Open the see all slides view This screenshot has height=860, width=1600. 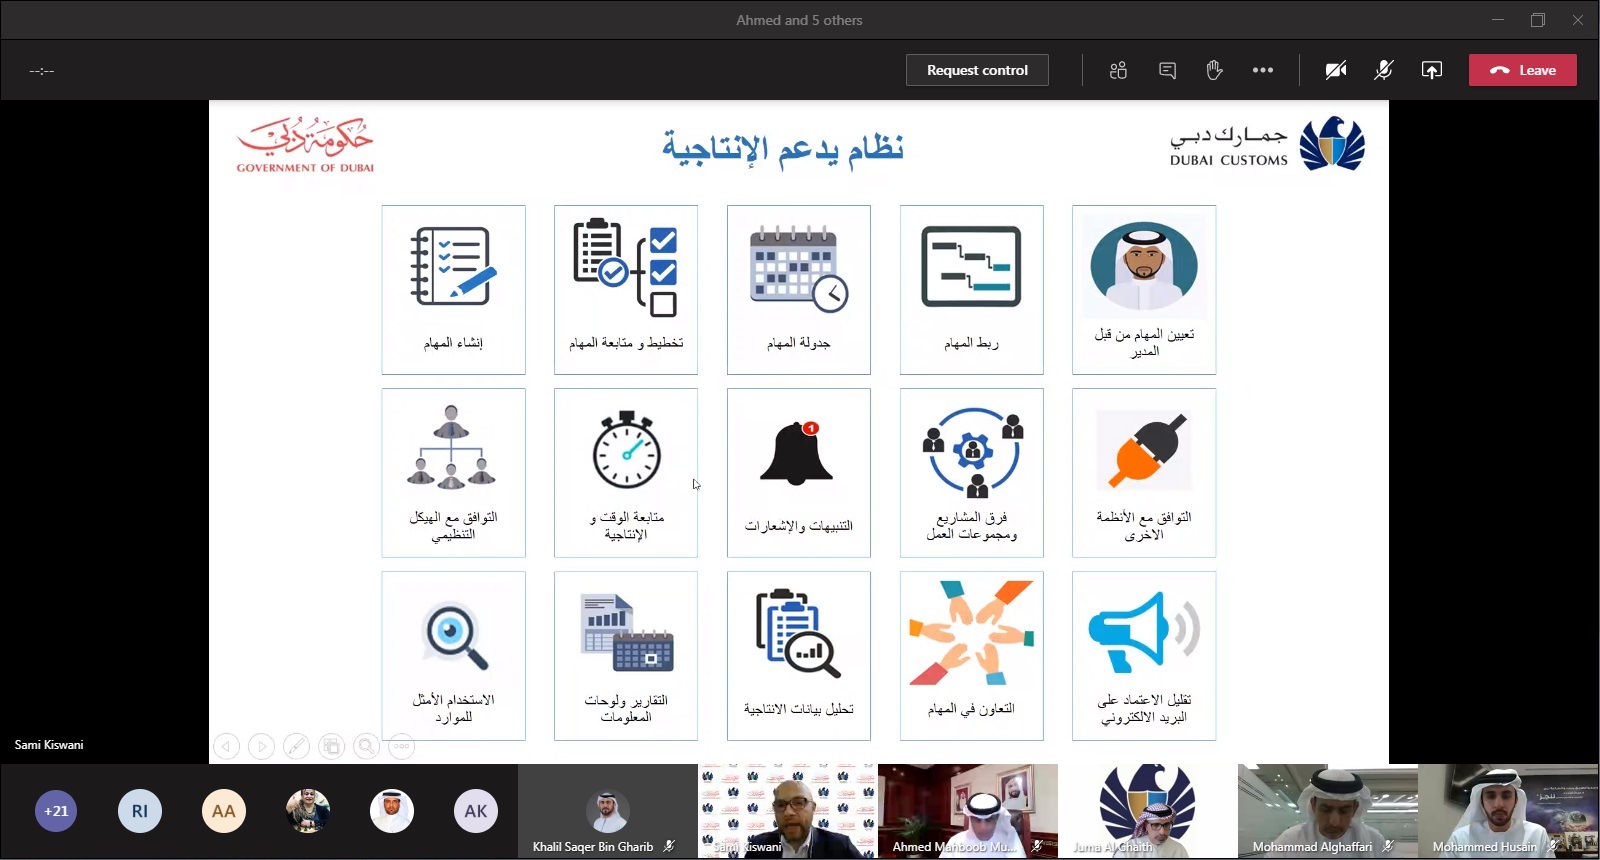point(332,746)
